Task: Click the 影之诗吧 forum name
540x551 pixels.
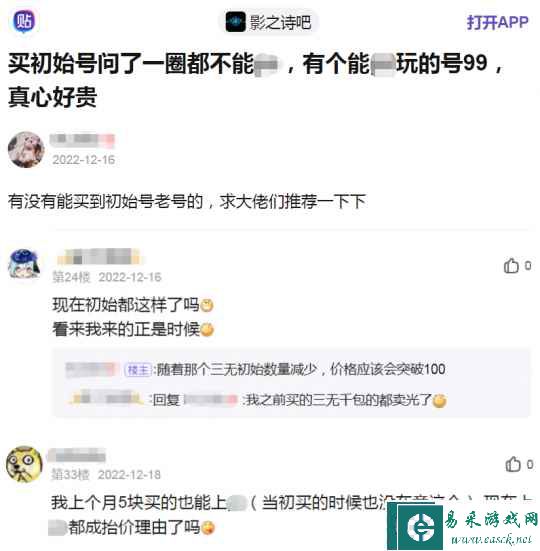Action: point(280,22)
